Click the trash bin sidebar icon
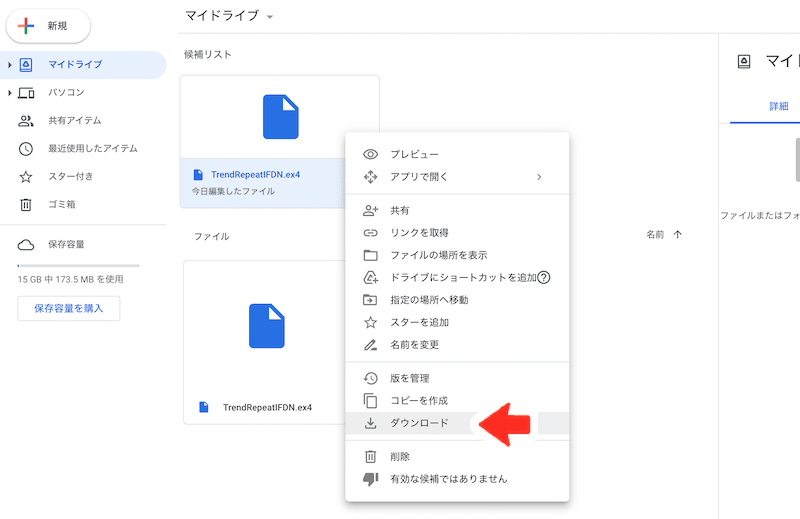 click(x=26, y=205)
